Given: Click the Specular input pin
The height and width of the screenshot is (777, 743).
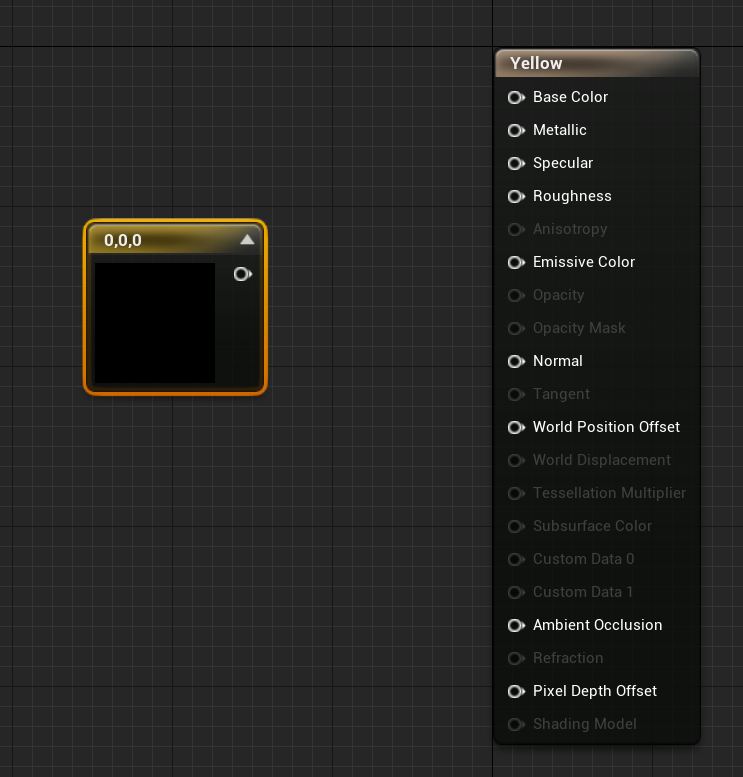Looking at the screenshot, I should point(516,163).
